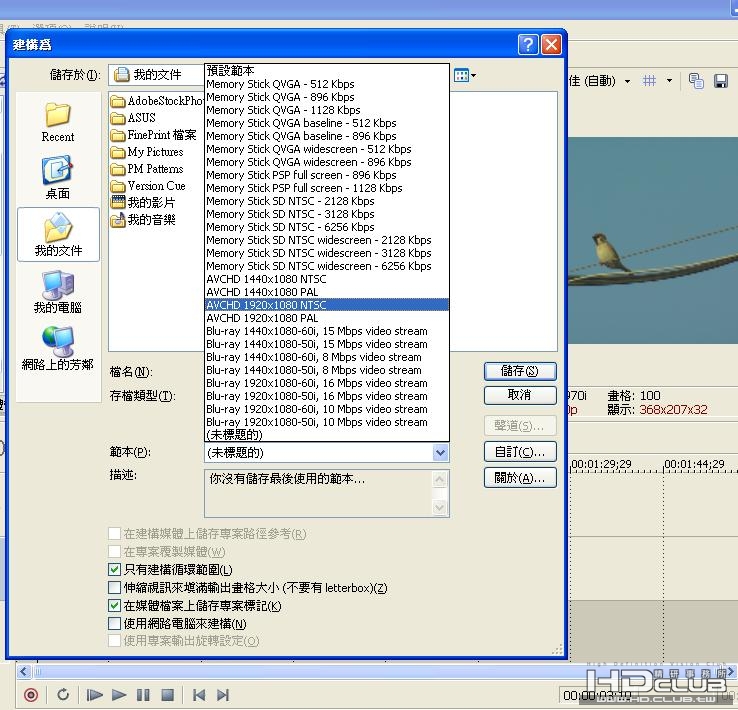Open the grid overlay options dropdown arrow
The image size is (738, 710).
point(669,81)
